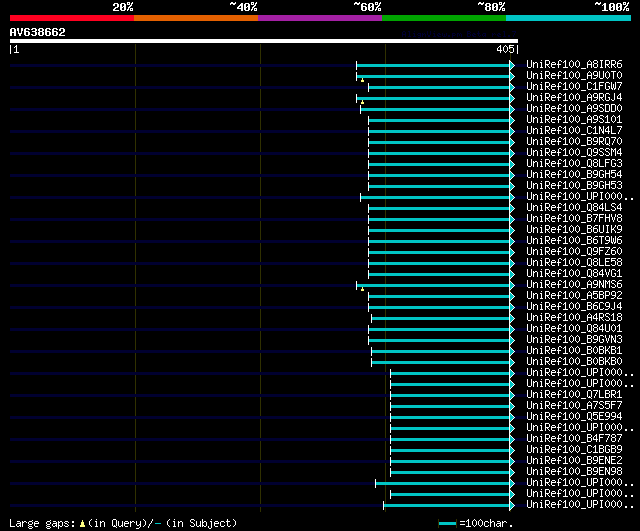Open the UniRef100_A9SDD0 hit
The height and width of the screenshot is (531, 640).
pyautogui.click(x=574, y=109)
